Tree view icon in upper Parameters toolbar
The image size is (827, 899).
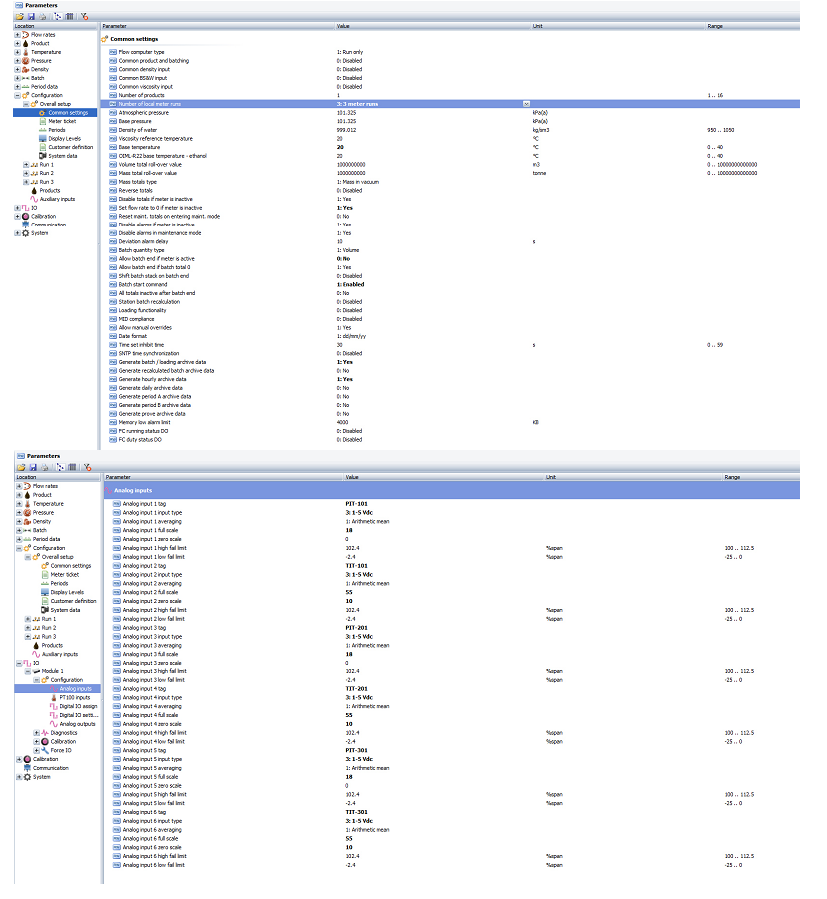coord(58,17)
